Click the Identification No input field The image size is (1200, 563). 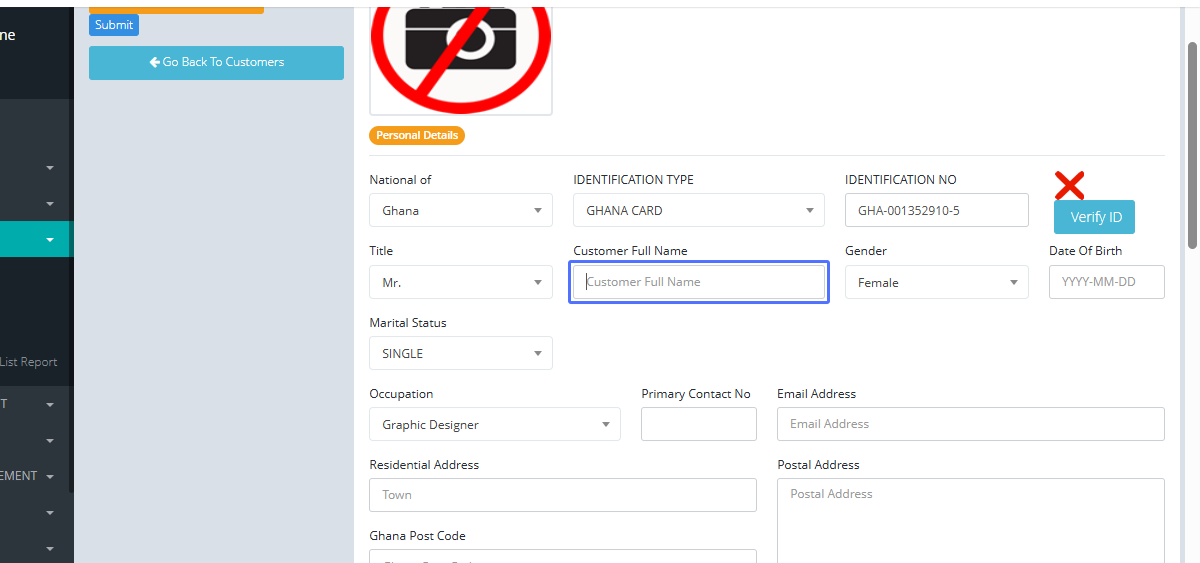[x=936, y=211]
